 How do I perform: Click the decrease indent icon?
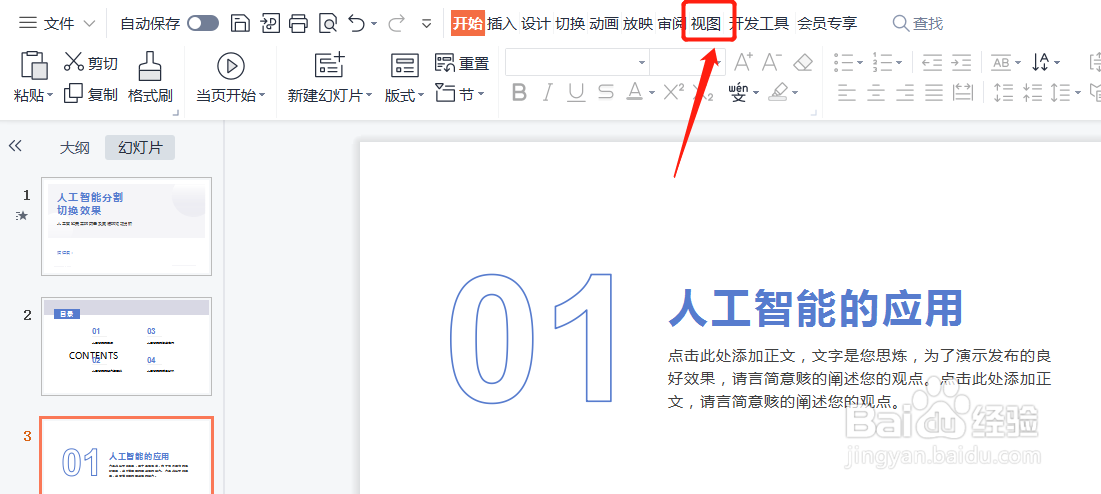click(932, 62)
